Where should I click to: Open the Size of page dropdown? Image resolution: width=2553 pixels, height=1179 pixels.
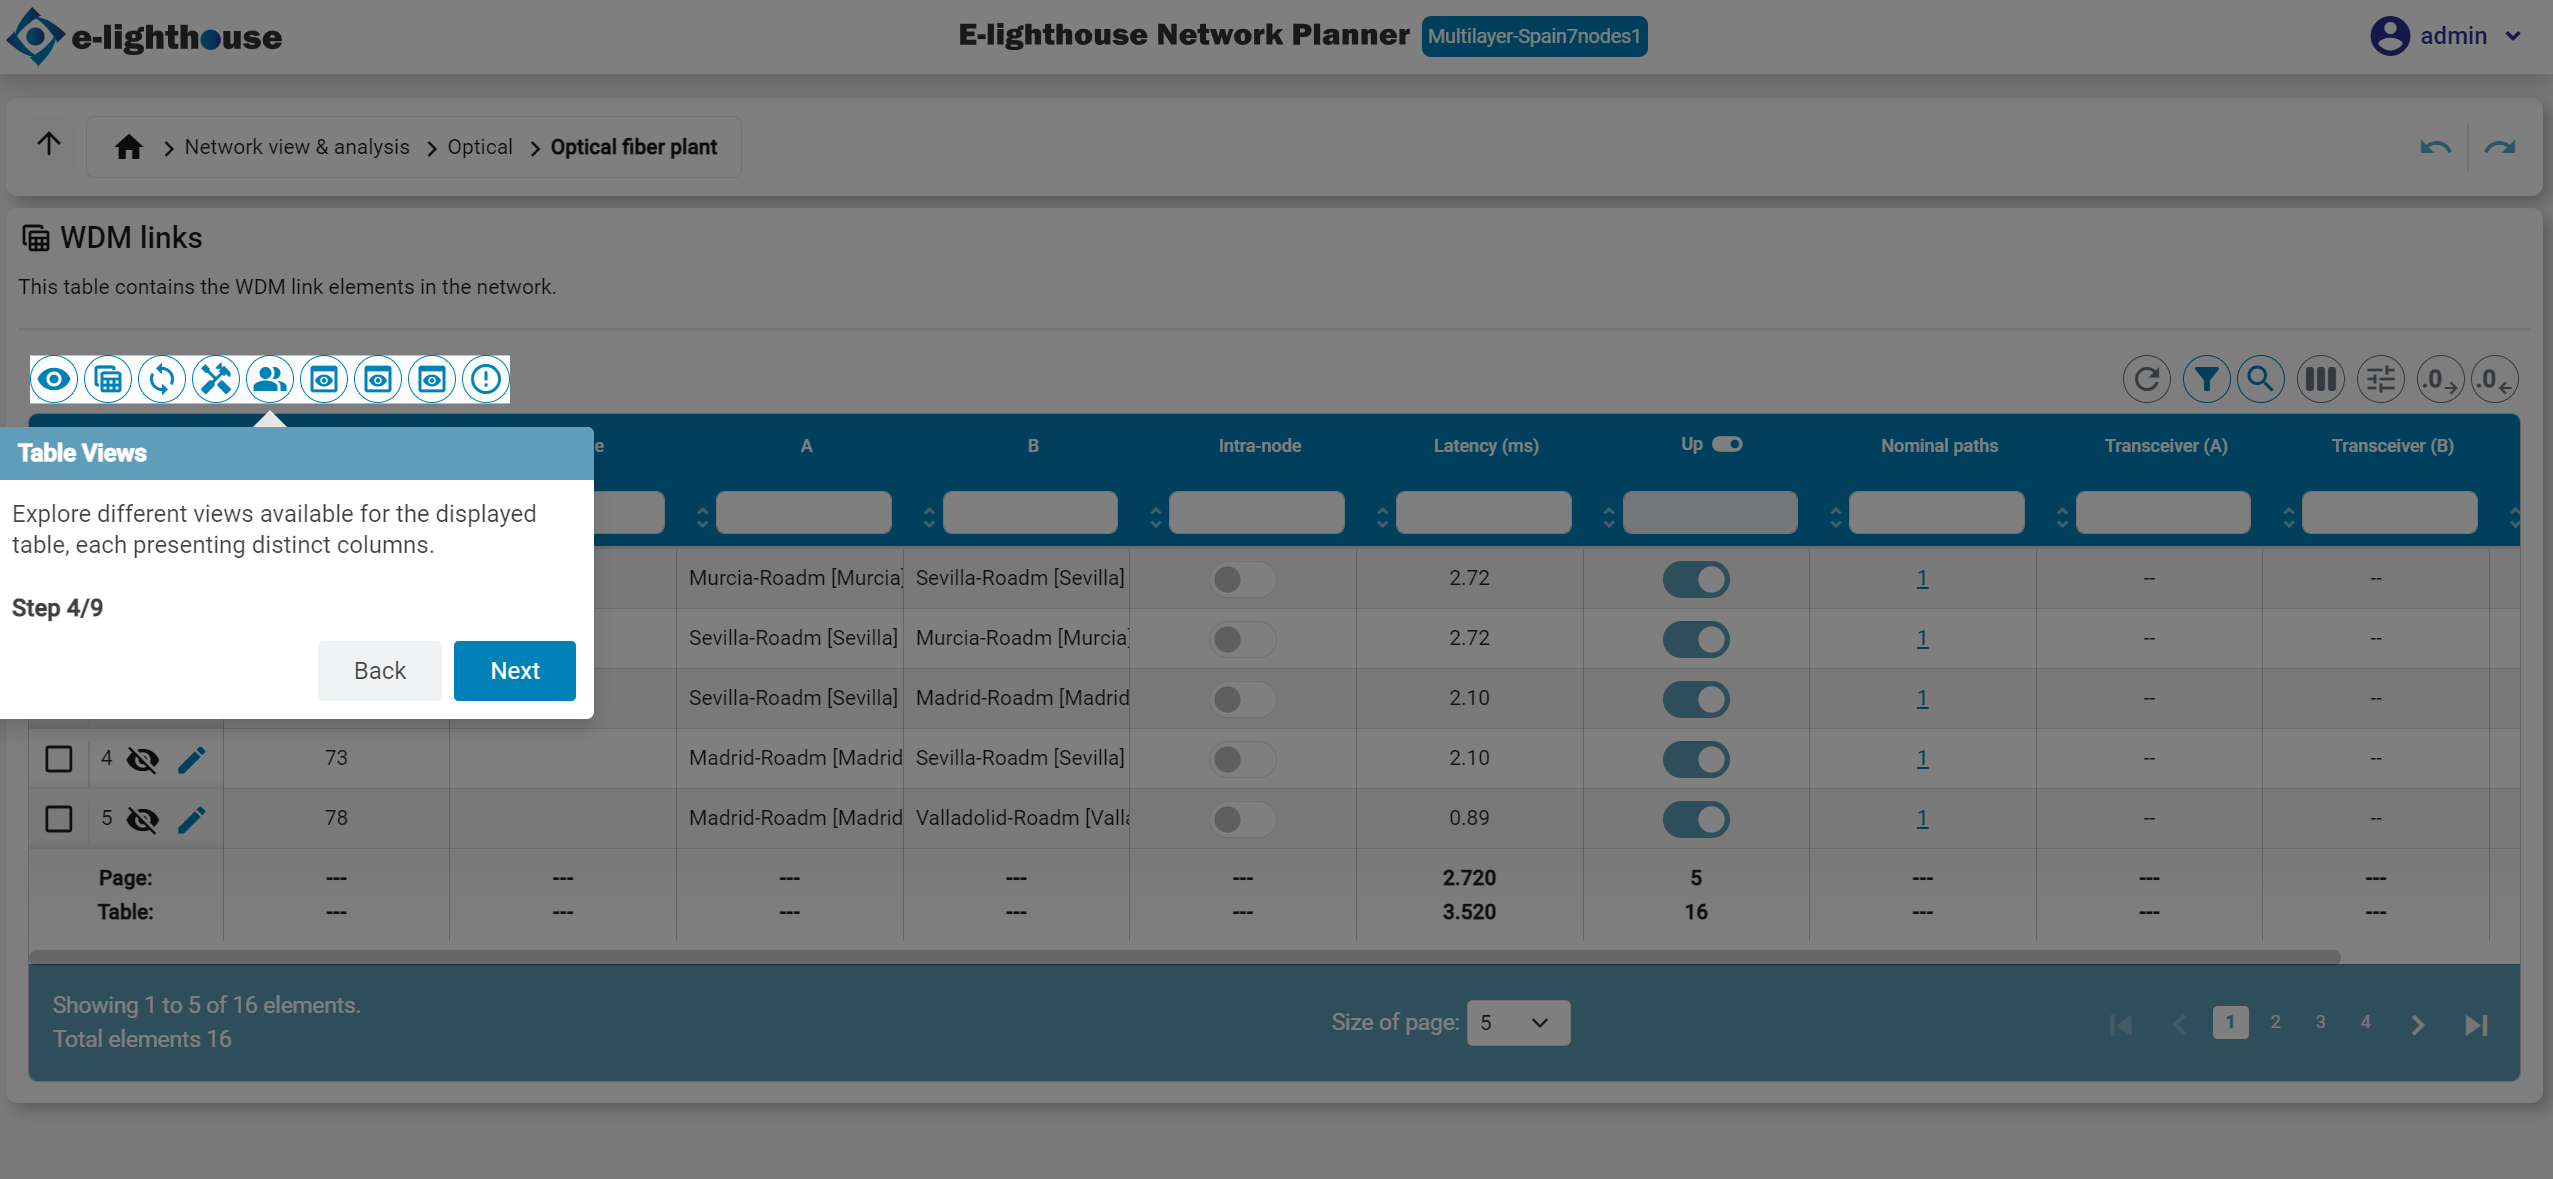(x=1517, y=1023)
